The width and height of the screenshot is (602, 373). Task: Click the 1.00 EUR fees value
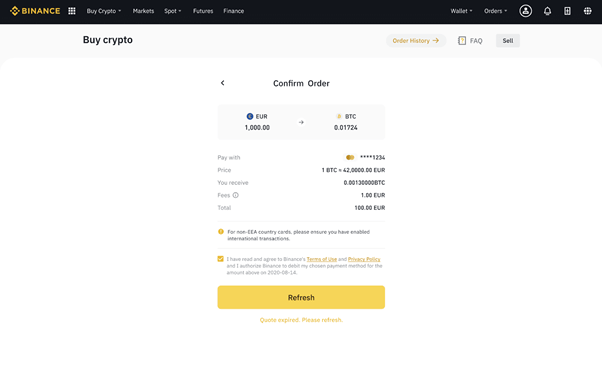pos(372,195)
